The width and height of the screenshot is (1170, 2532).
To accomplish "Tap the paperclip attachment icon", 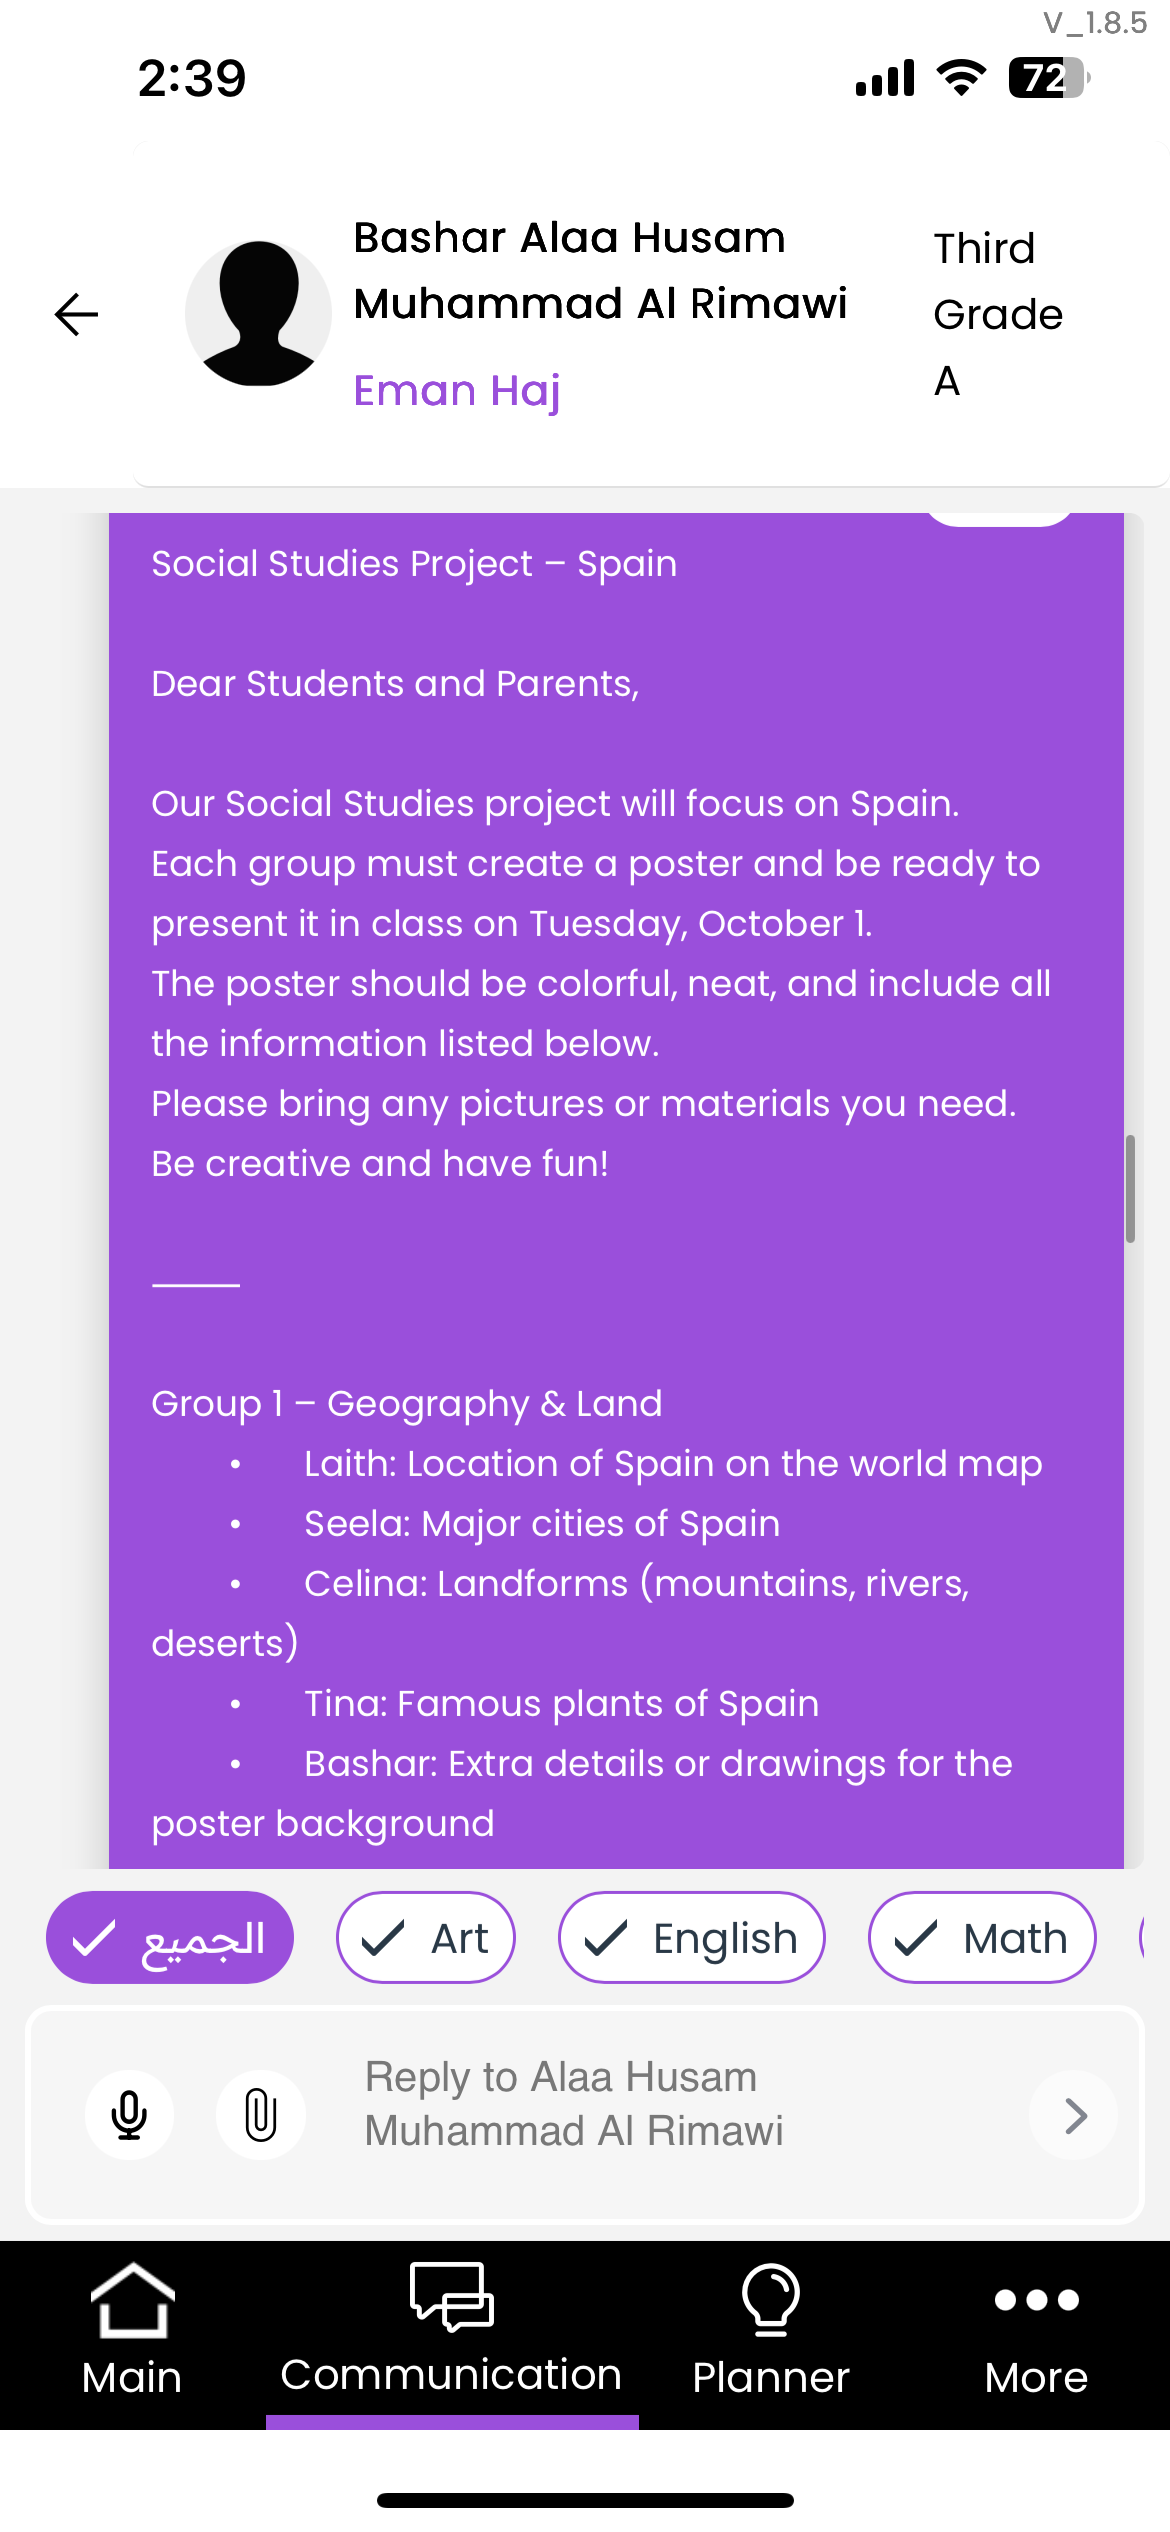I will tap(261, 2115).
